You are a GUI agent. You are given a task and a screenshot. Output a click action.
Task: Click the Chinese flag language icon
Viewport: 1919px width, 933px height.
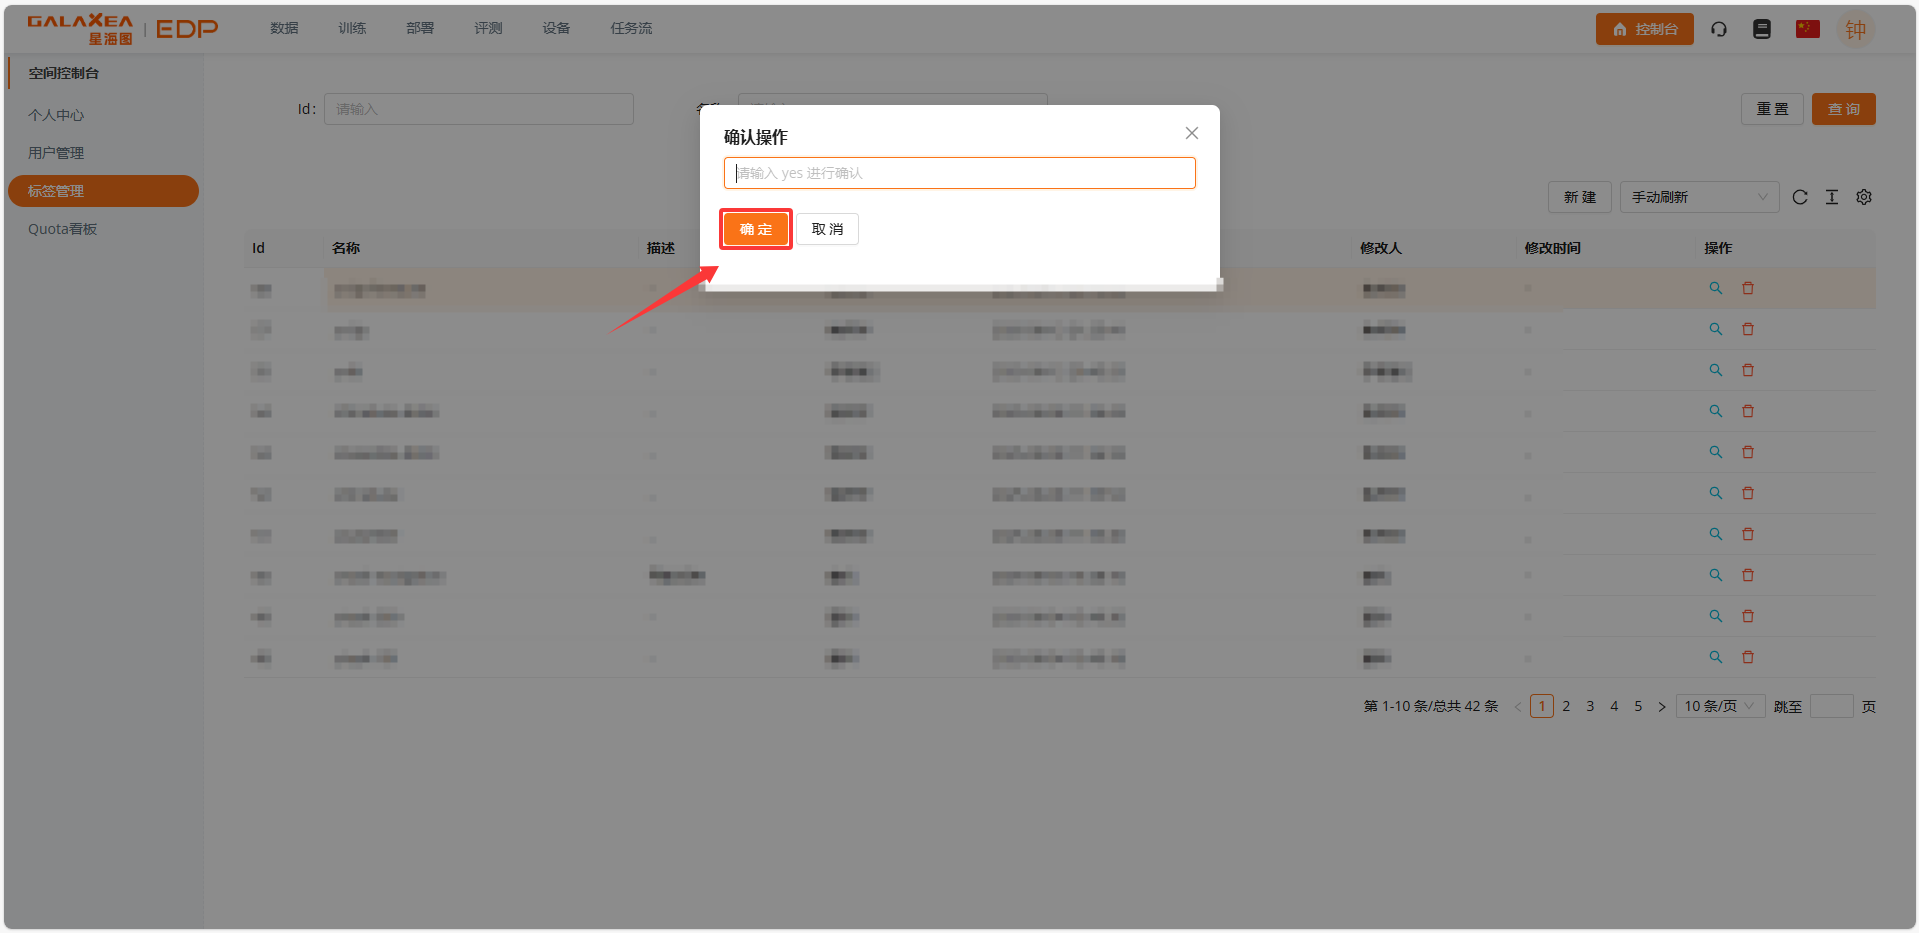click(1807, 29)
